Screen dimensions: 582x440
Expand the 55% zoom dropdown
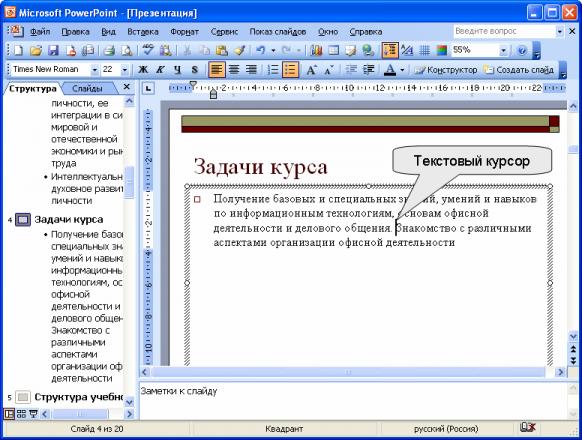pyautogui.click(x=503, y=50)
